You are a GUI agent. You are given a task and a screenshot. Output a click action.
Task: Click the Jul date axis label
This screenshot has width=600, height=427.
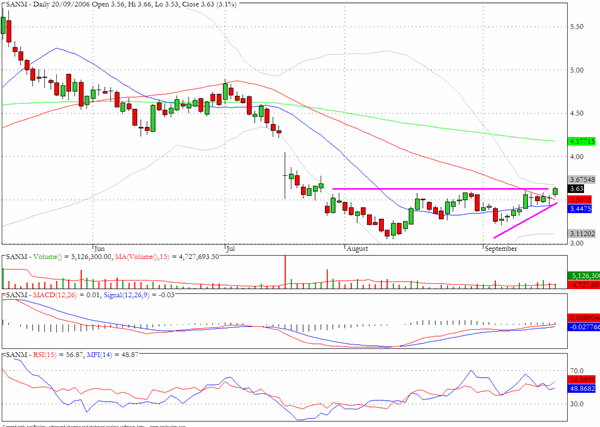(x=230, y=249)
